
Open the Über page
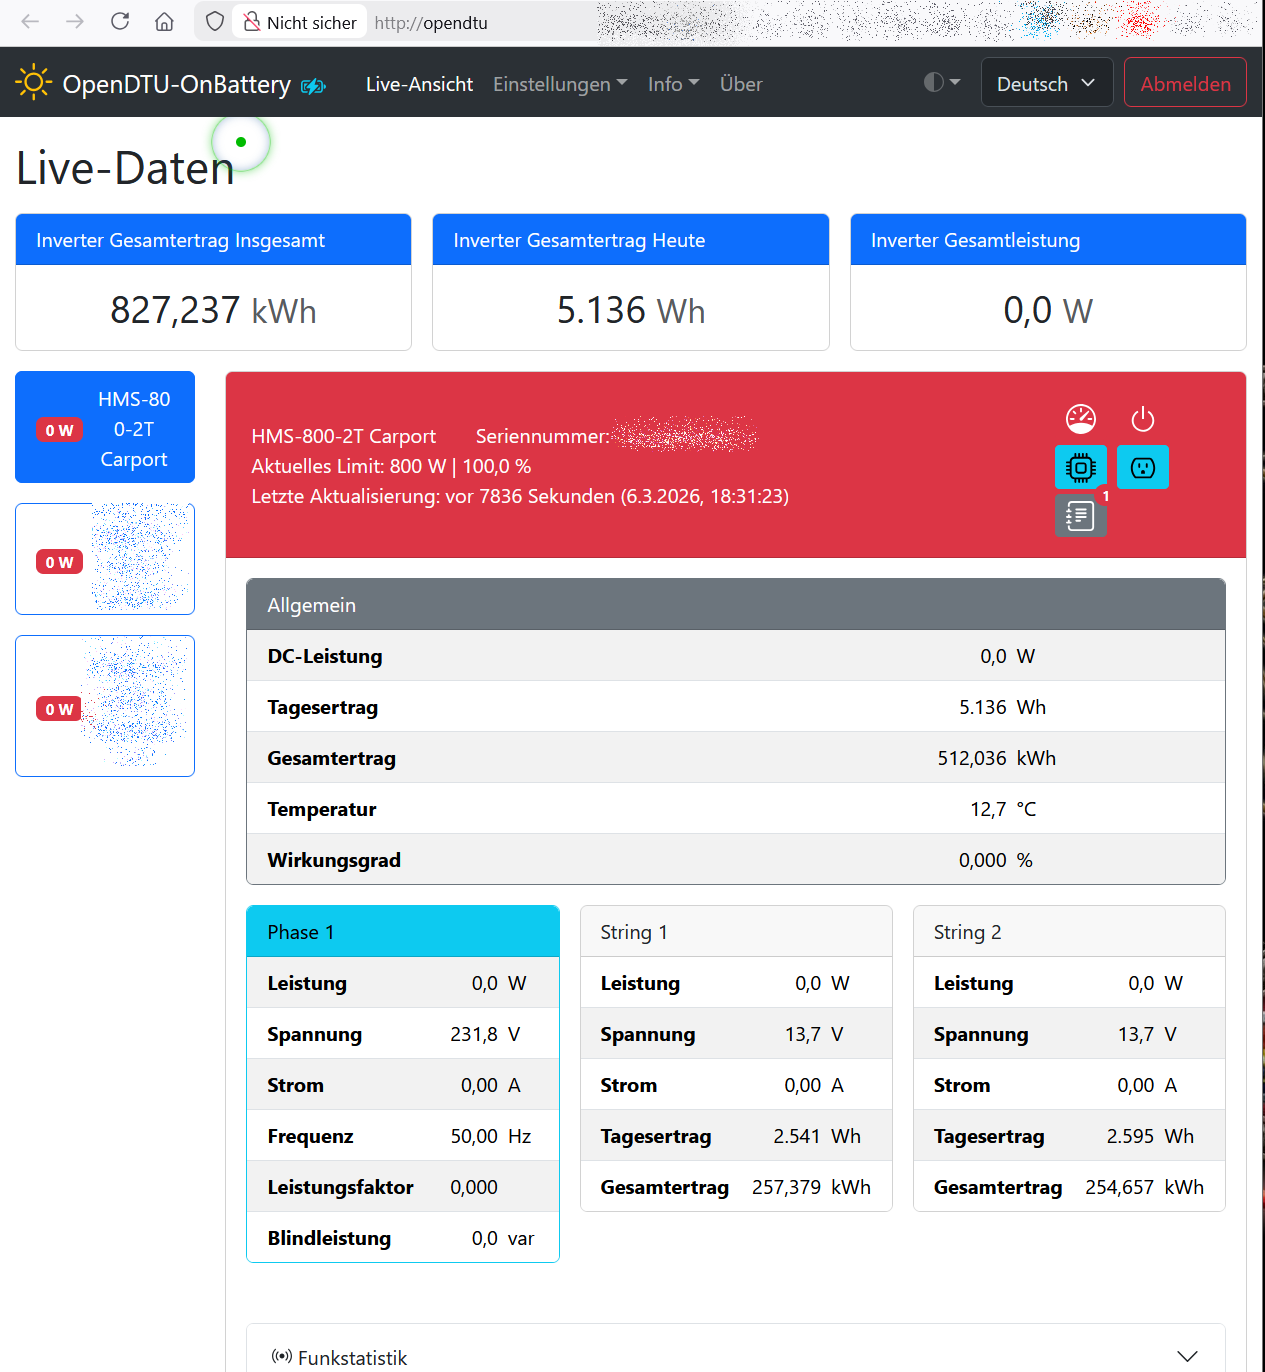741,84
